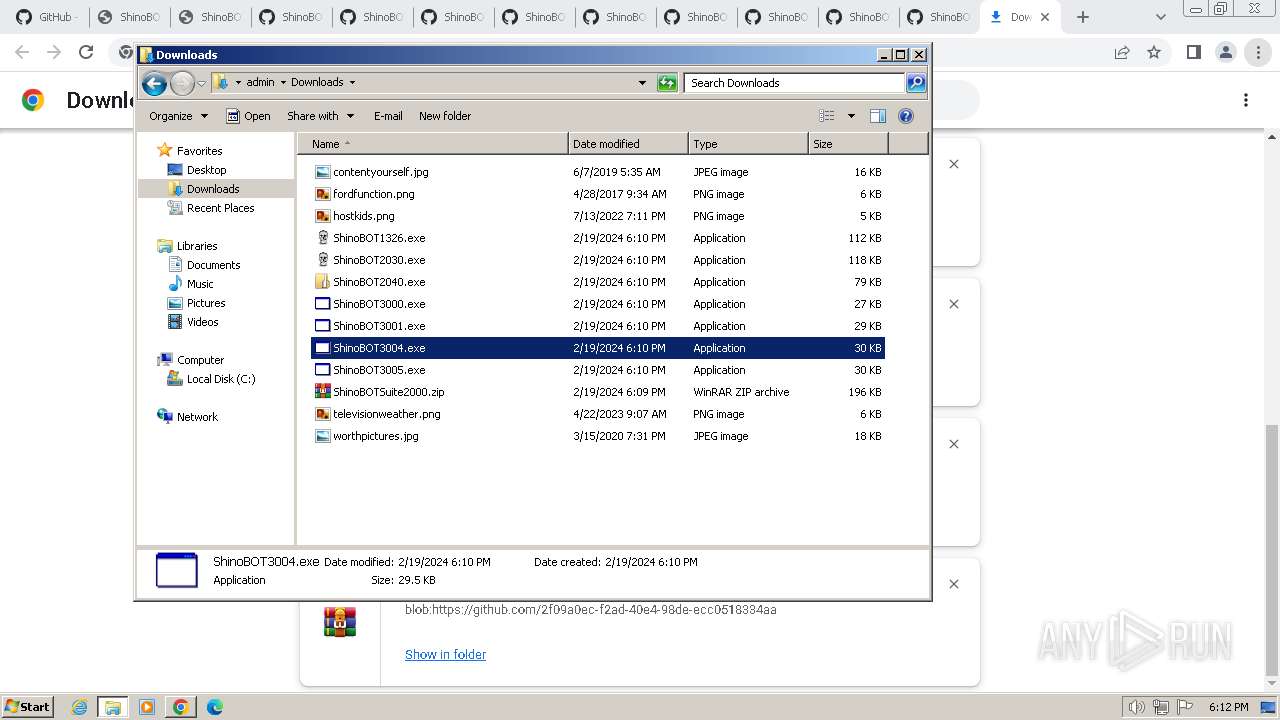Screen dimensions: 1280x720
Task: Click the highlighted ShinoBOT3004.exe filename
Action: pos(379,348)
